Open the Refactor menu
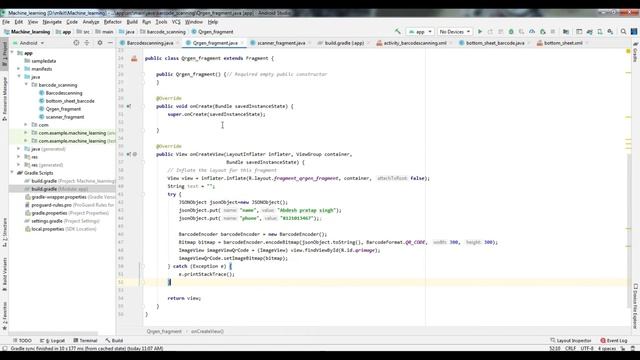The width and height of the screenshot is (640, 360). point(113,22)
